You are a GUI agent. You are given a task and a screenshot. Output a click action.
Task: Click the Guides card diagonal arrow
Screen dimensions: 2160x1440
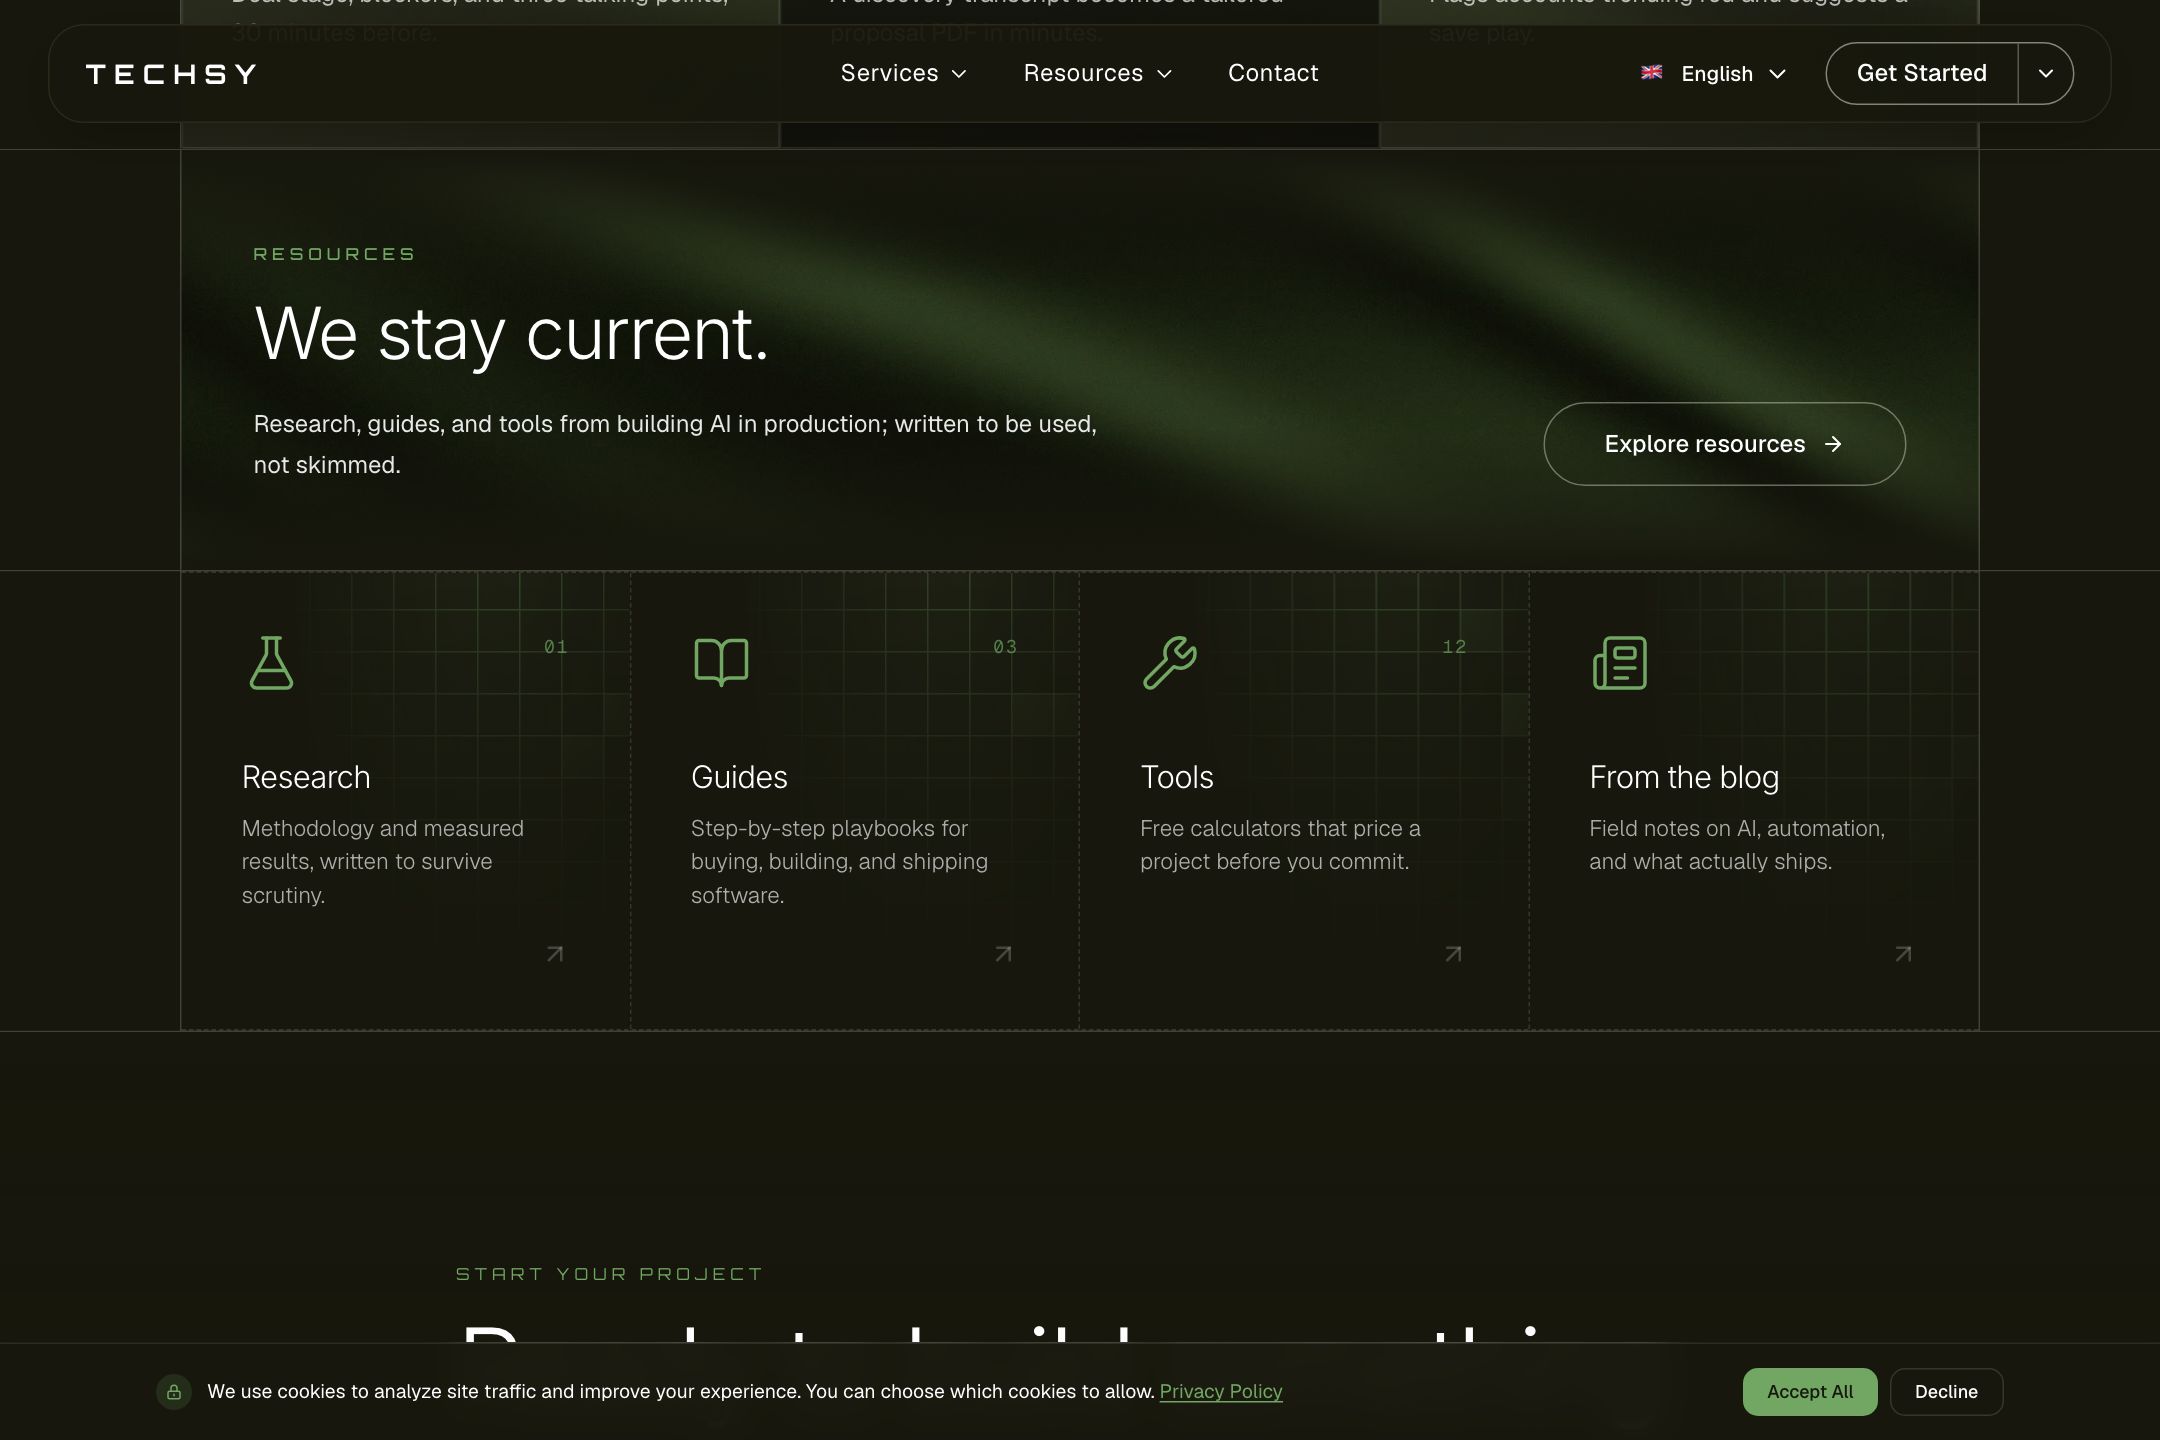pyautogui.click(x=1004, y=954)
